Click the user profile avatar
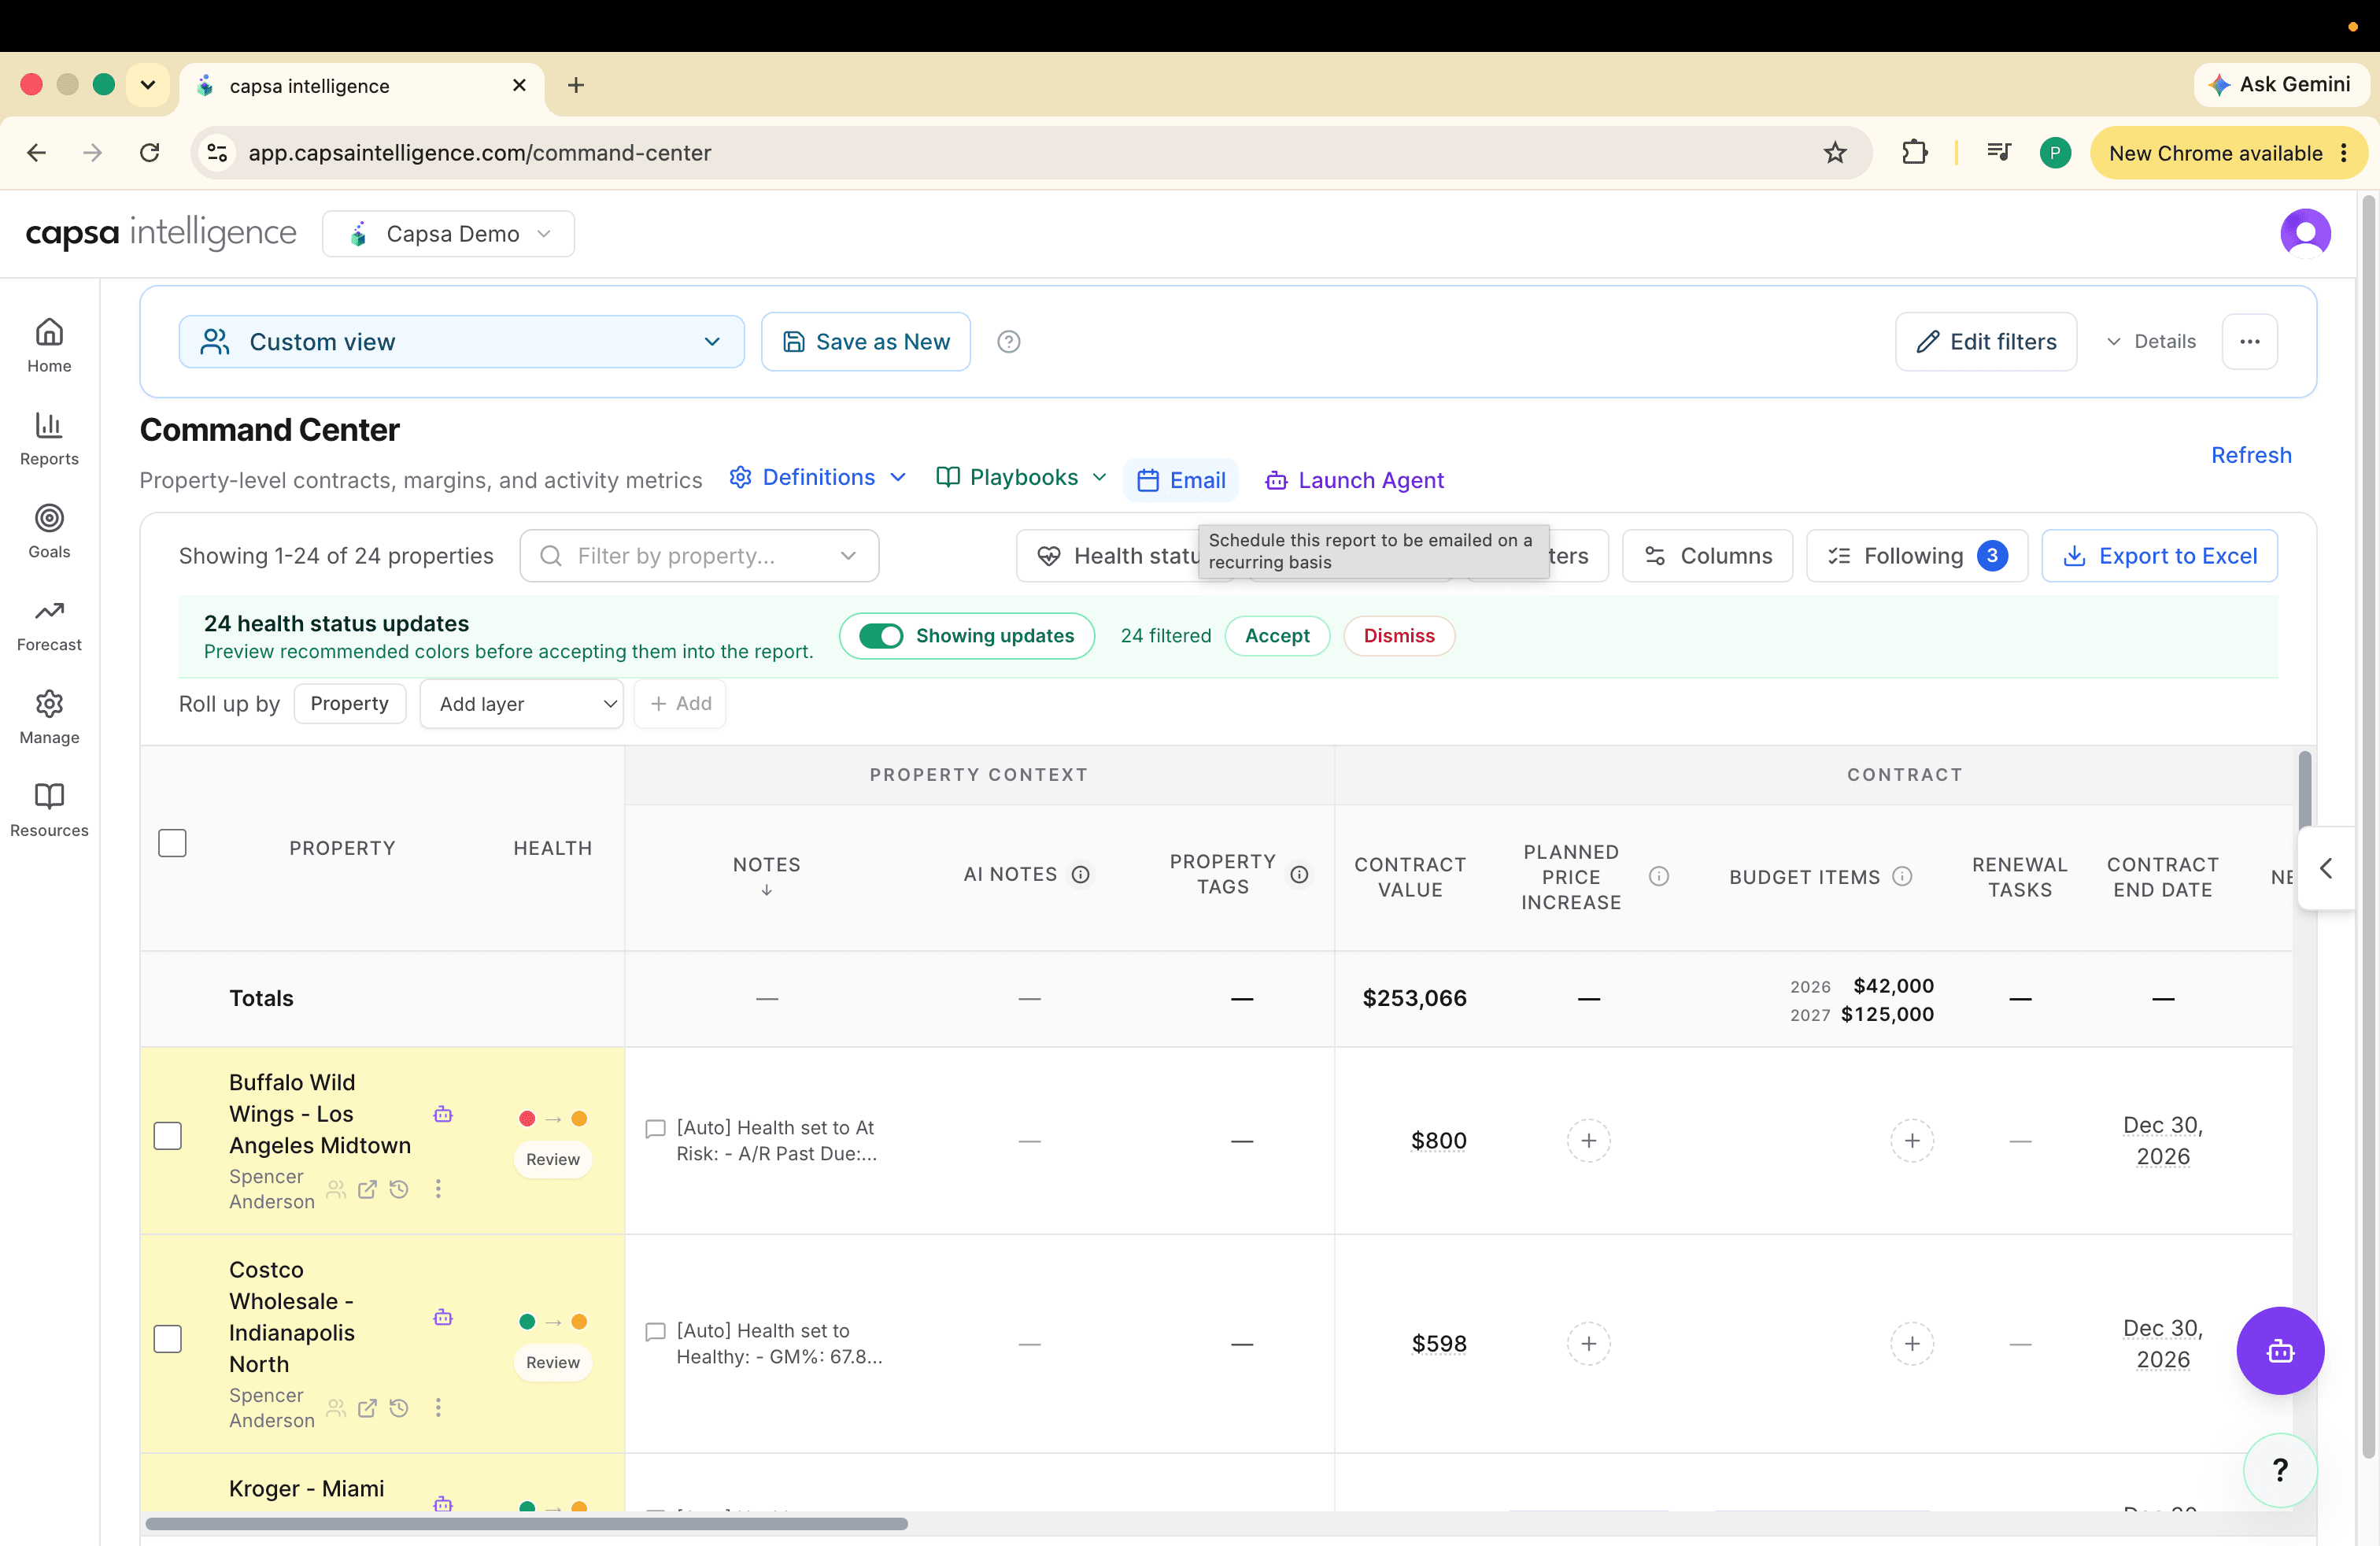This screenshot has width=2380, height=1546. click(2305, 233)
